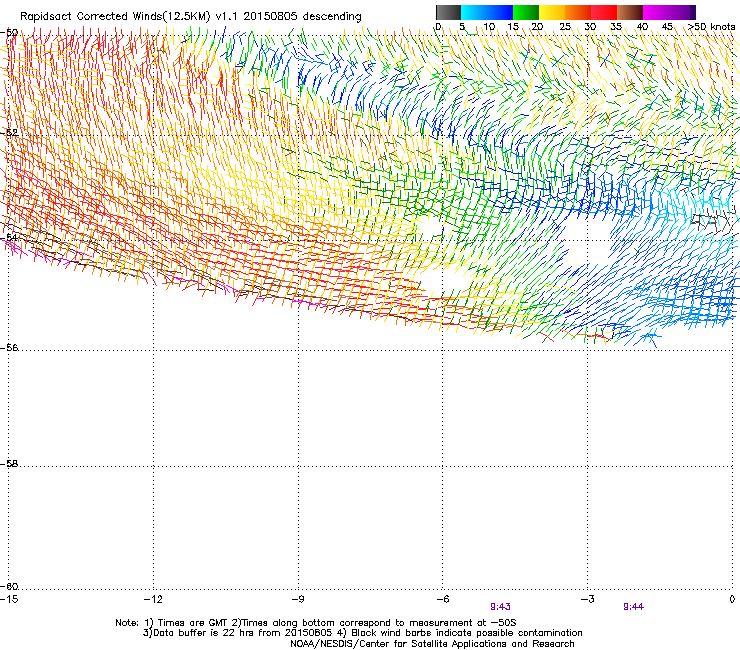Click the latitude axis label -52

9,133
